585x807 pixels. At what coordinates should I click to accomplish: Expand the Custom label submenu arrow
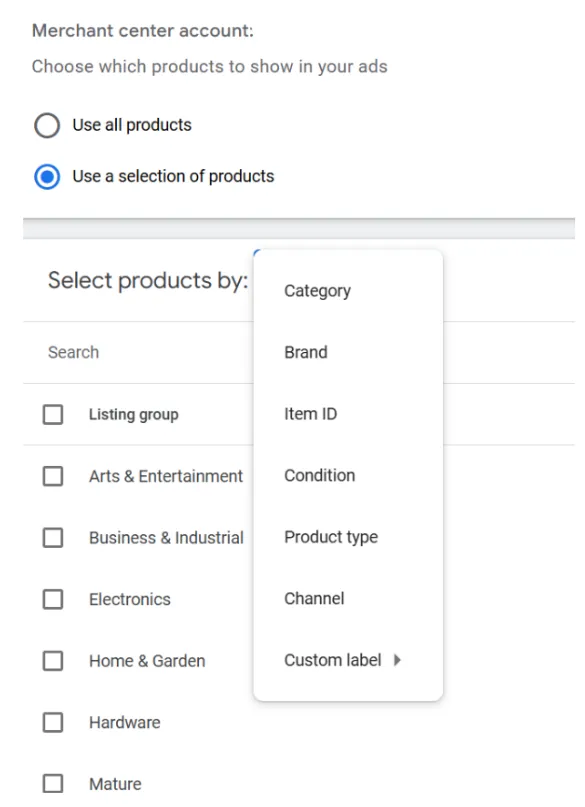click(x=397, y=660)
